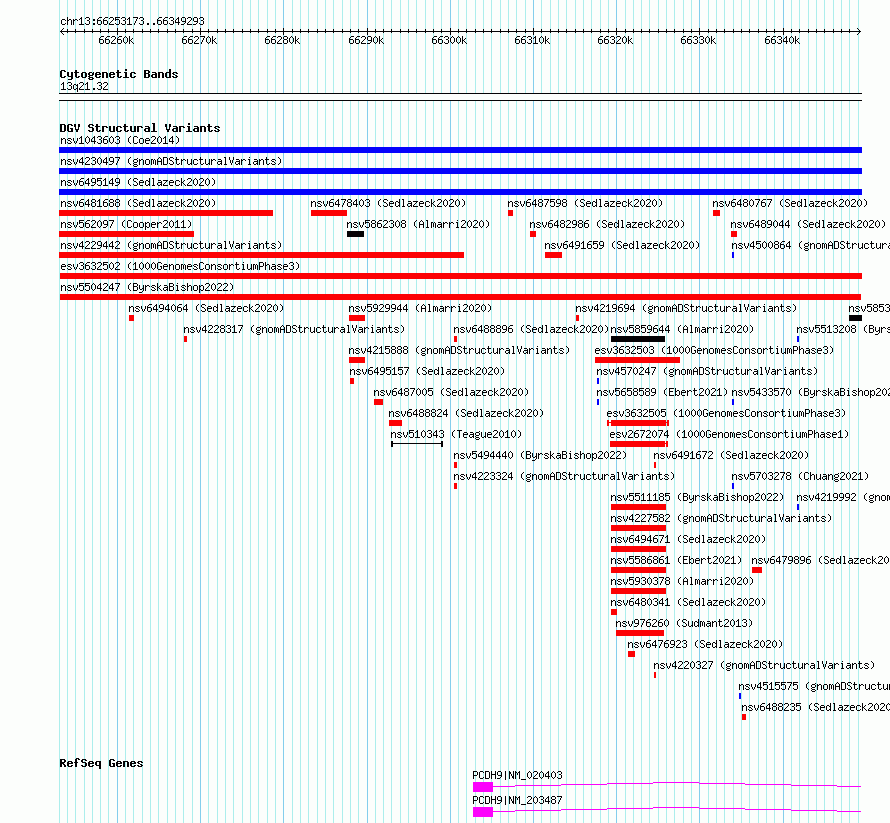Click the nsv5504247 (ByrskaBishop2022) label

coord(147,287)
